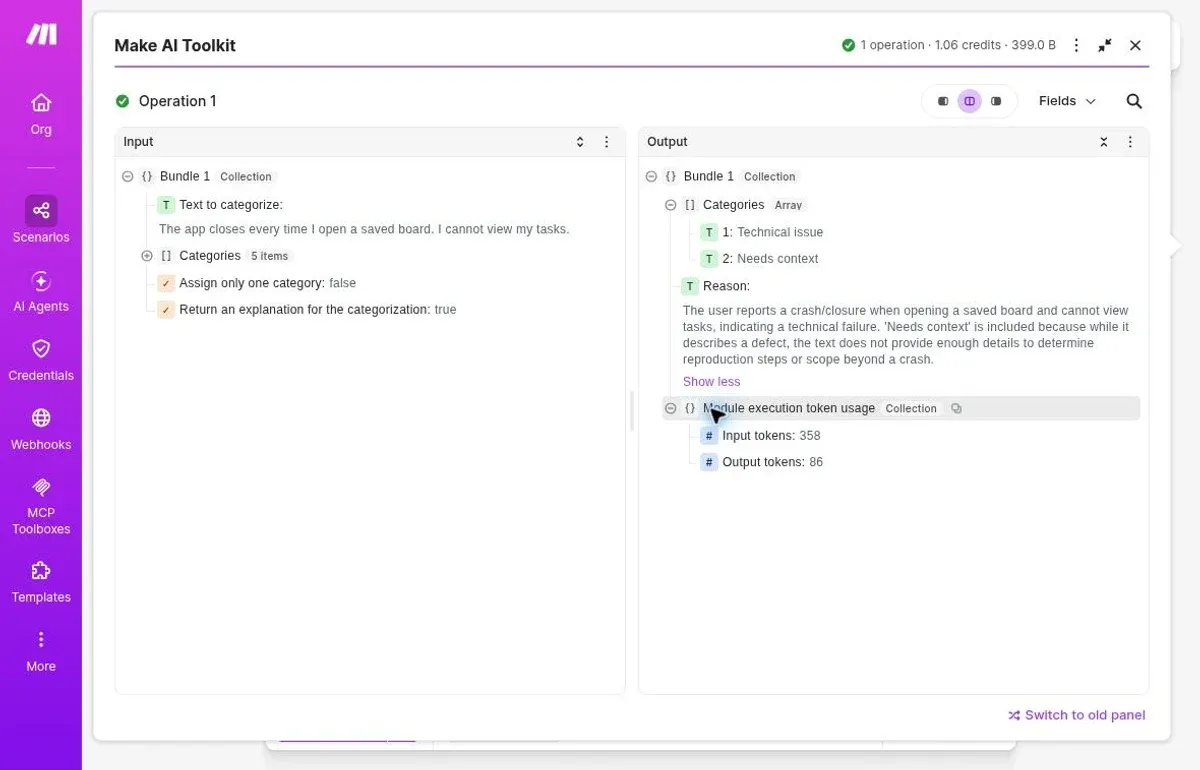Go to Scenarios in the sidebar
1200x770 pixels.
coord(41,220)
